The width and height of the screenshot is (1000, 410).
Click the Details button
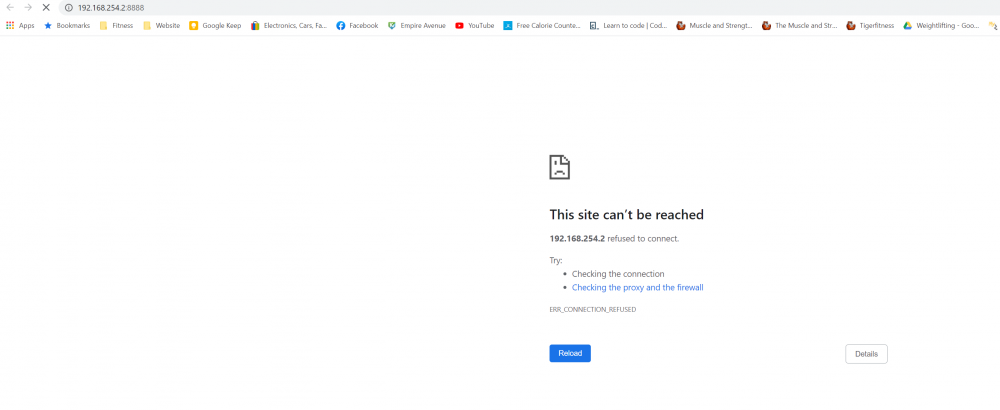866,354
